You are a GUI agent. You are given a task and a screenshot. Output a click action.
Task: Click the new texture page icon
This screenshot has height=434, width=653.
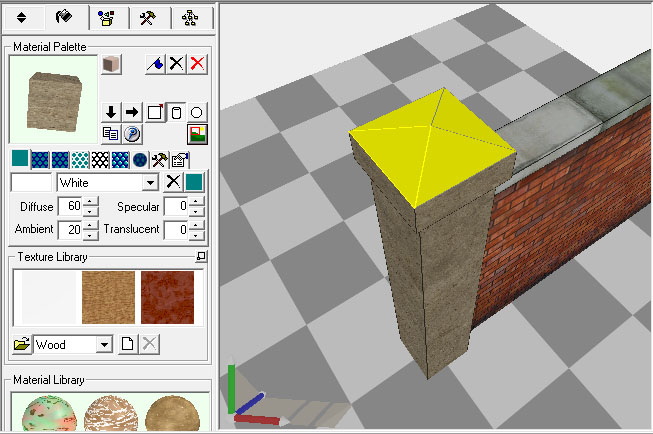127,344
